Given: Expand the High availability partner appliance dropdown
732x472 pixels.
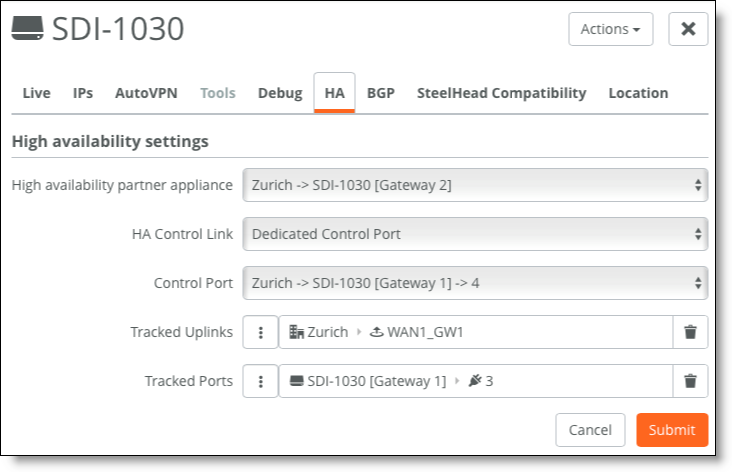Looking at the screenshot, I should (475, 185).
